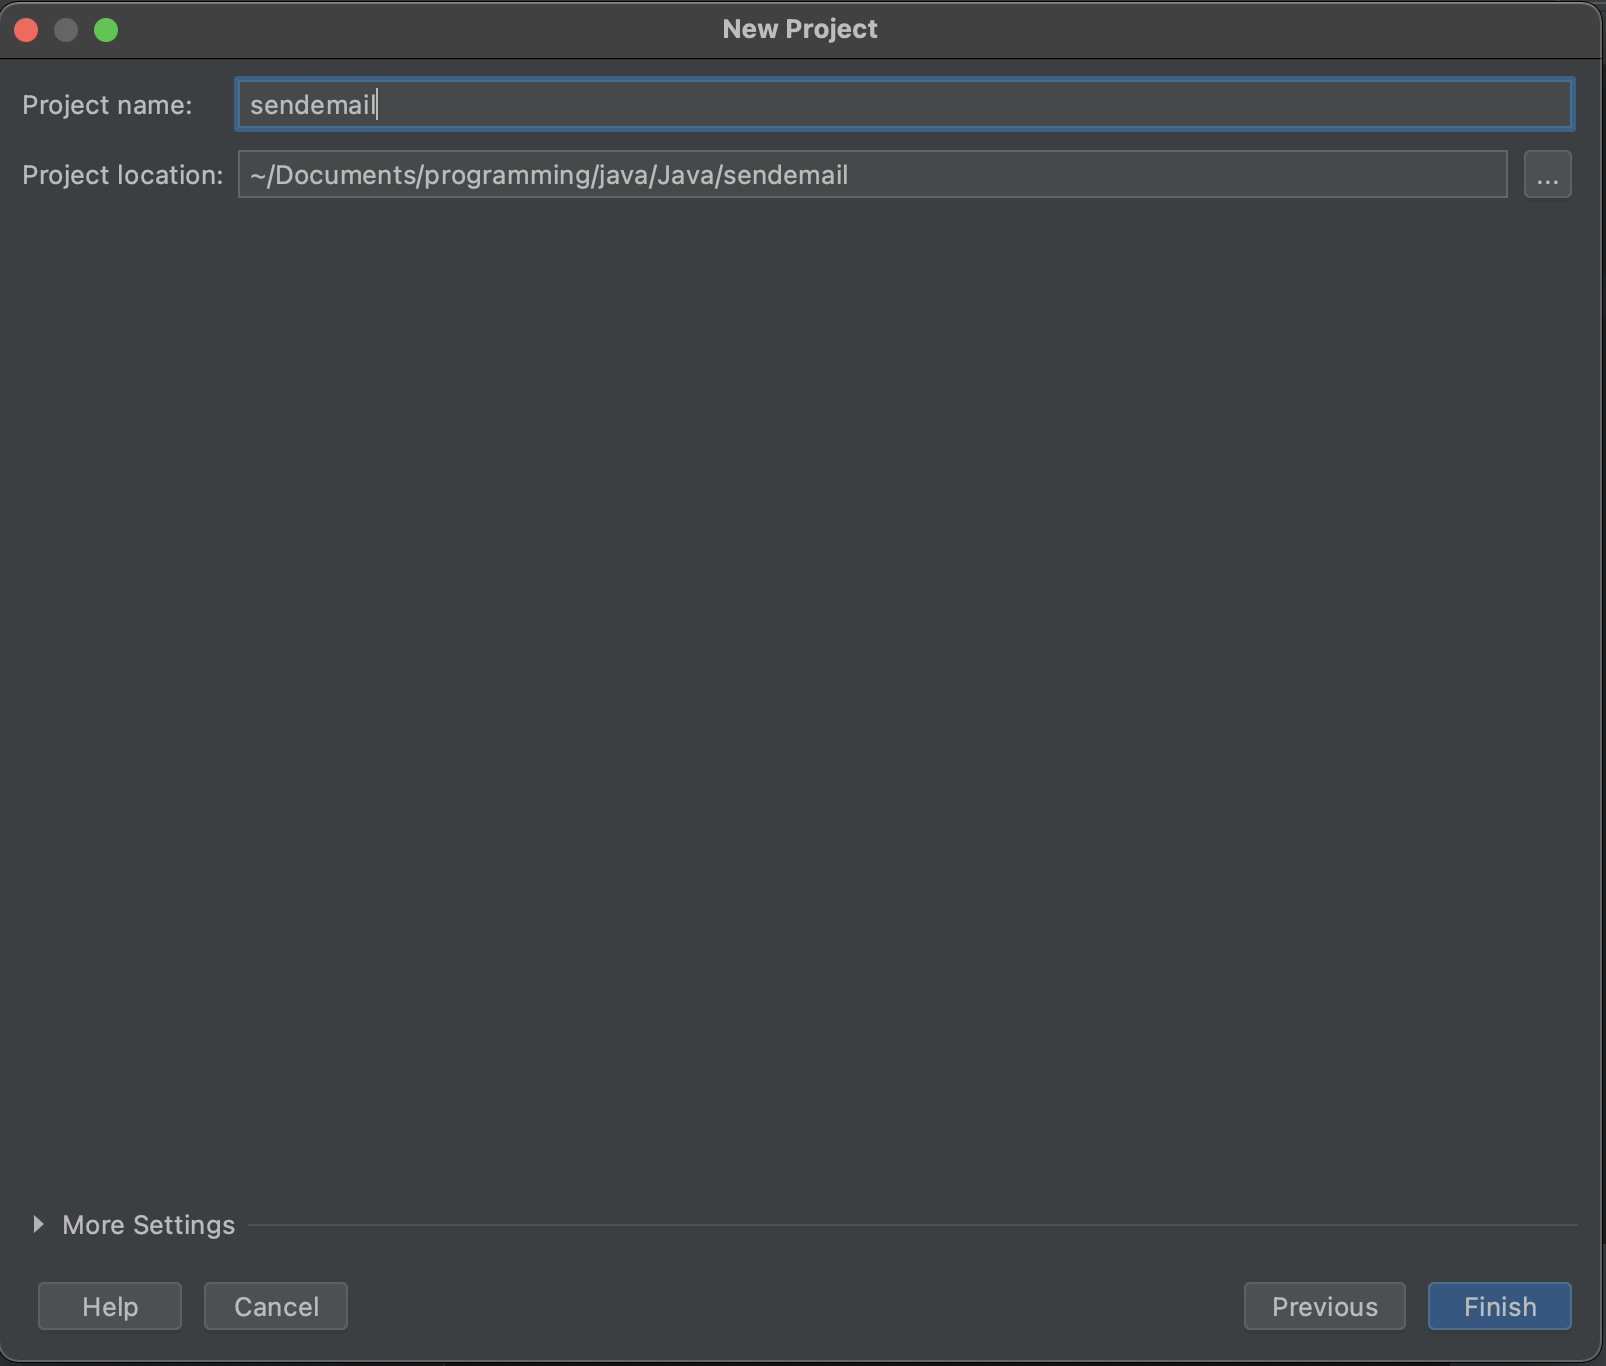Screen dimensions: 1606x1366
Task: Click the 'sendemail' text in Project name
Action: (312, 105)
